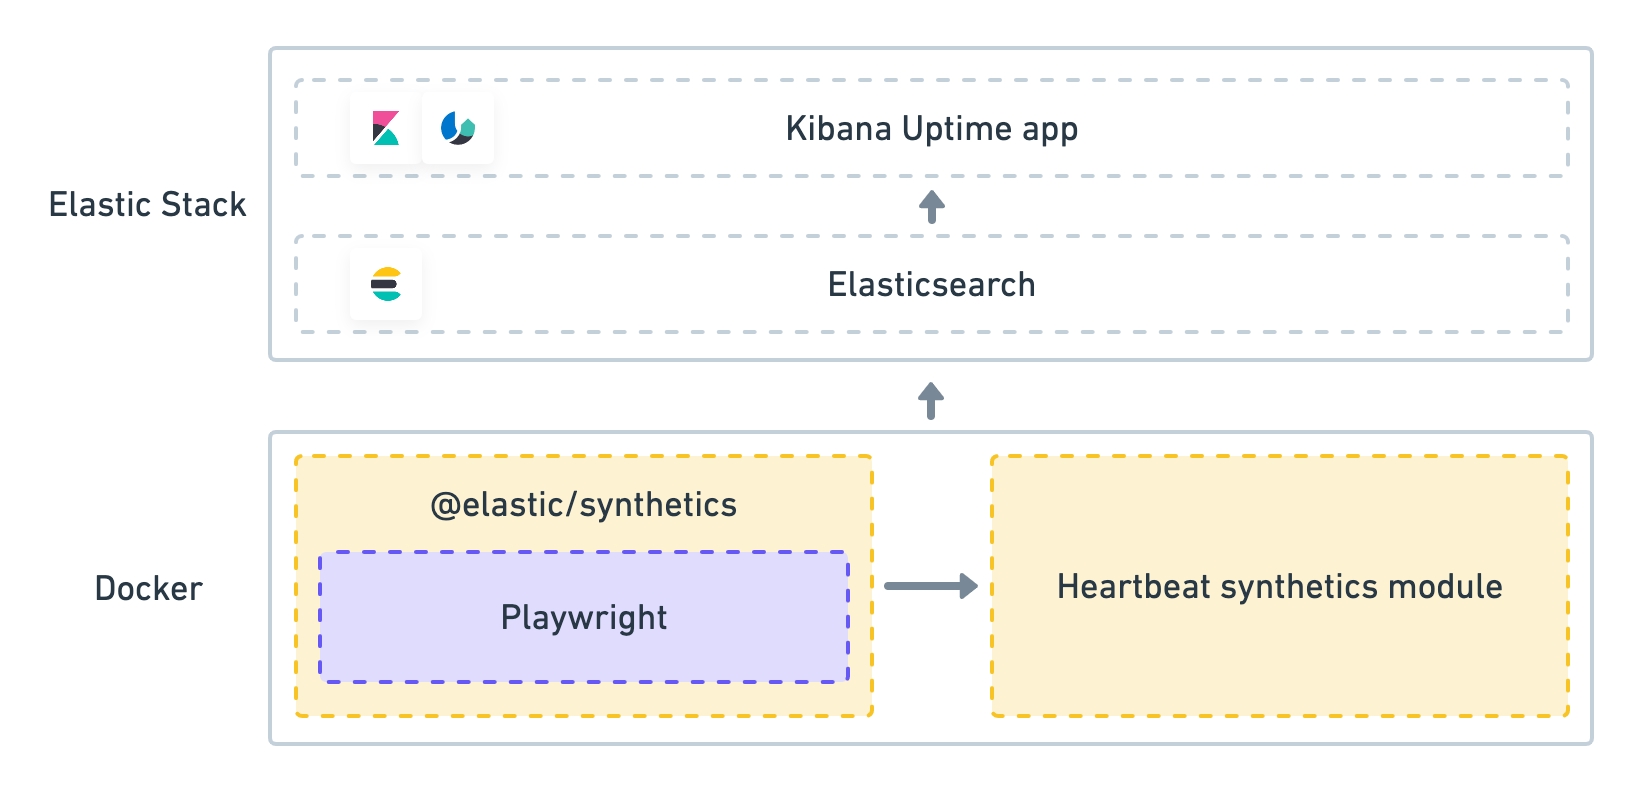Click Heartbeat synthetics module box
1640x792 pixels.
coord(1280,586)
